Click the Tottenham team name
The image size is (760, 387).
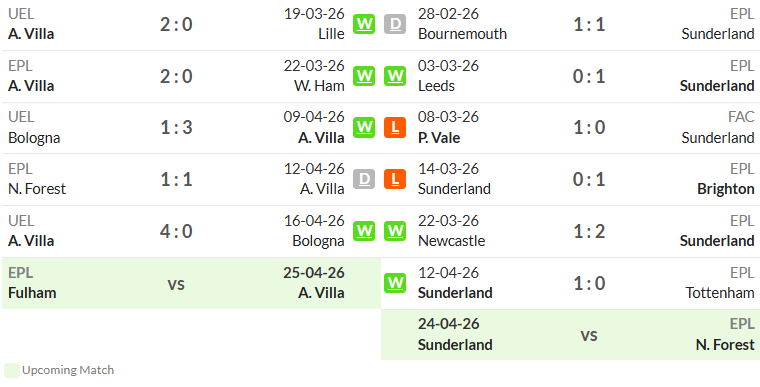(720, 293)
